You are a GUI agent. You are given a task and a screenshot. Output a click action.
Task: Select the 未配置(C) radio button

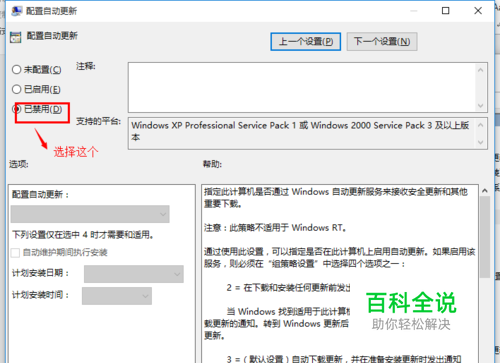16,70
